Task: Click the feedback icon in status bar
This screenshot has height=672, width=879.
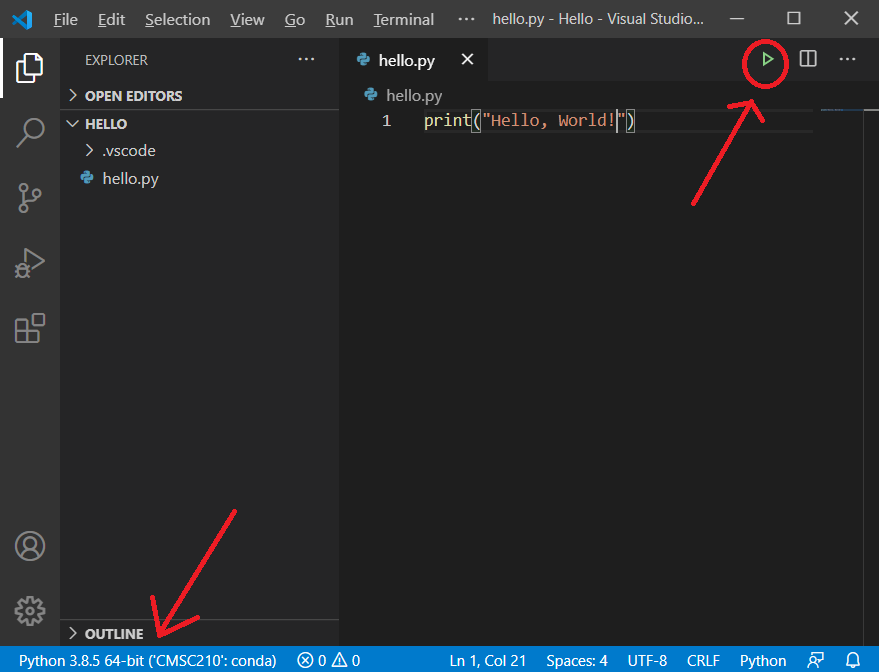Action: click(816, 660)
